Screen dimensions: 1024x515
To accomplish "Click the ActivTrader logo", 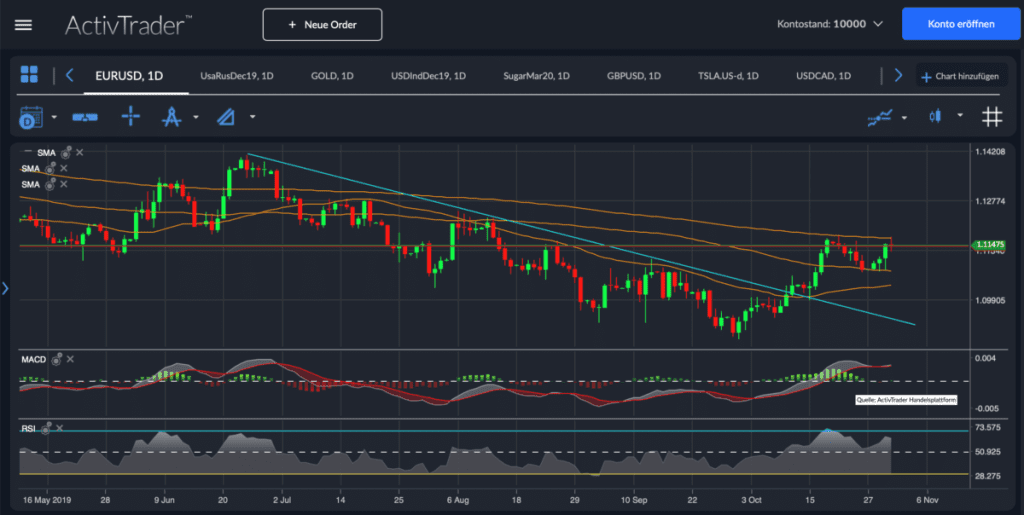I will [128, 25].
